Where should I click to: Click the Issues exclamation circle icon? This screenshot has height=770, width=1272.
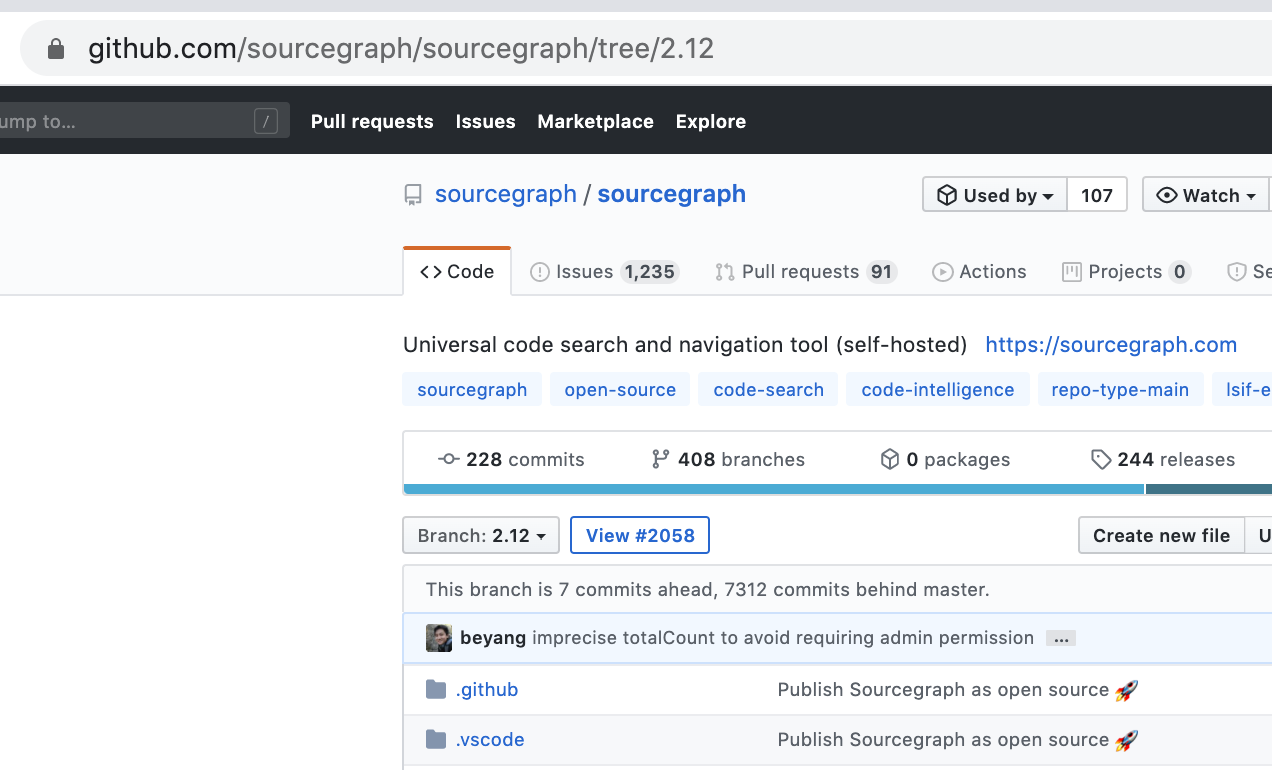coord(540,272)
